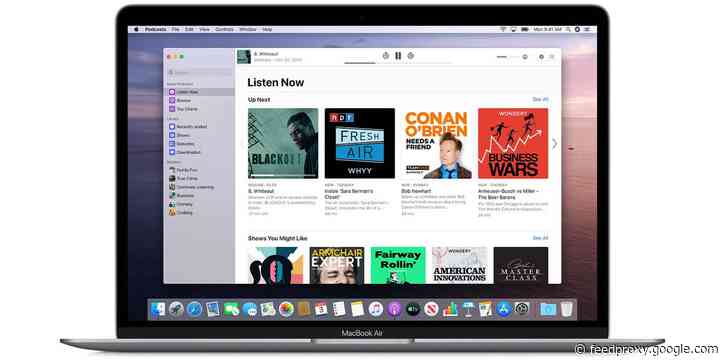Open App Store from the Dock
725x363 pixels.
(x=504, y=309)
